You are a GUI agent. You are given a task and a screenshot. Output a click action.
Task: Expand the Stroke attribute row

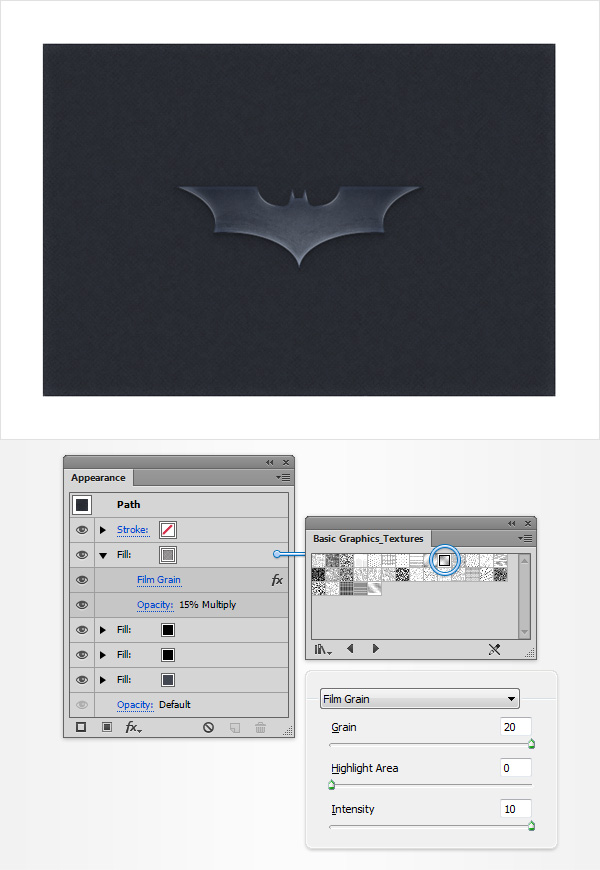coord(103,530)
